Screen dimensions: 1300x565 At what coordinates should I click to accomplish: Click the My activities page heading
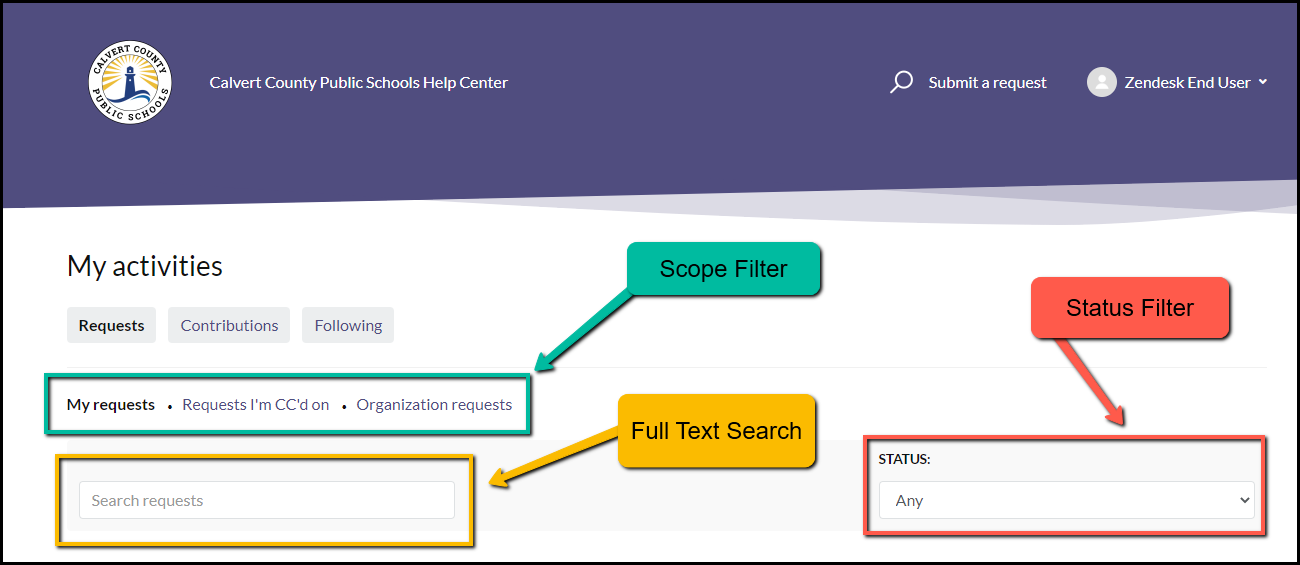click(x=145, y=266)
